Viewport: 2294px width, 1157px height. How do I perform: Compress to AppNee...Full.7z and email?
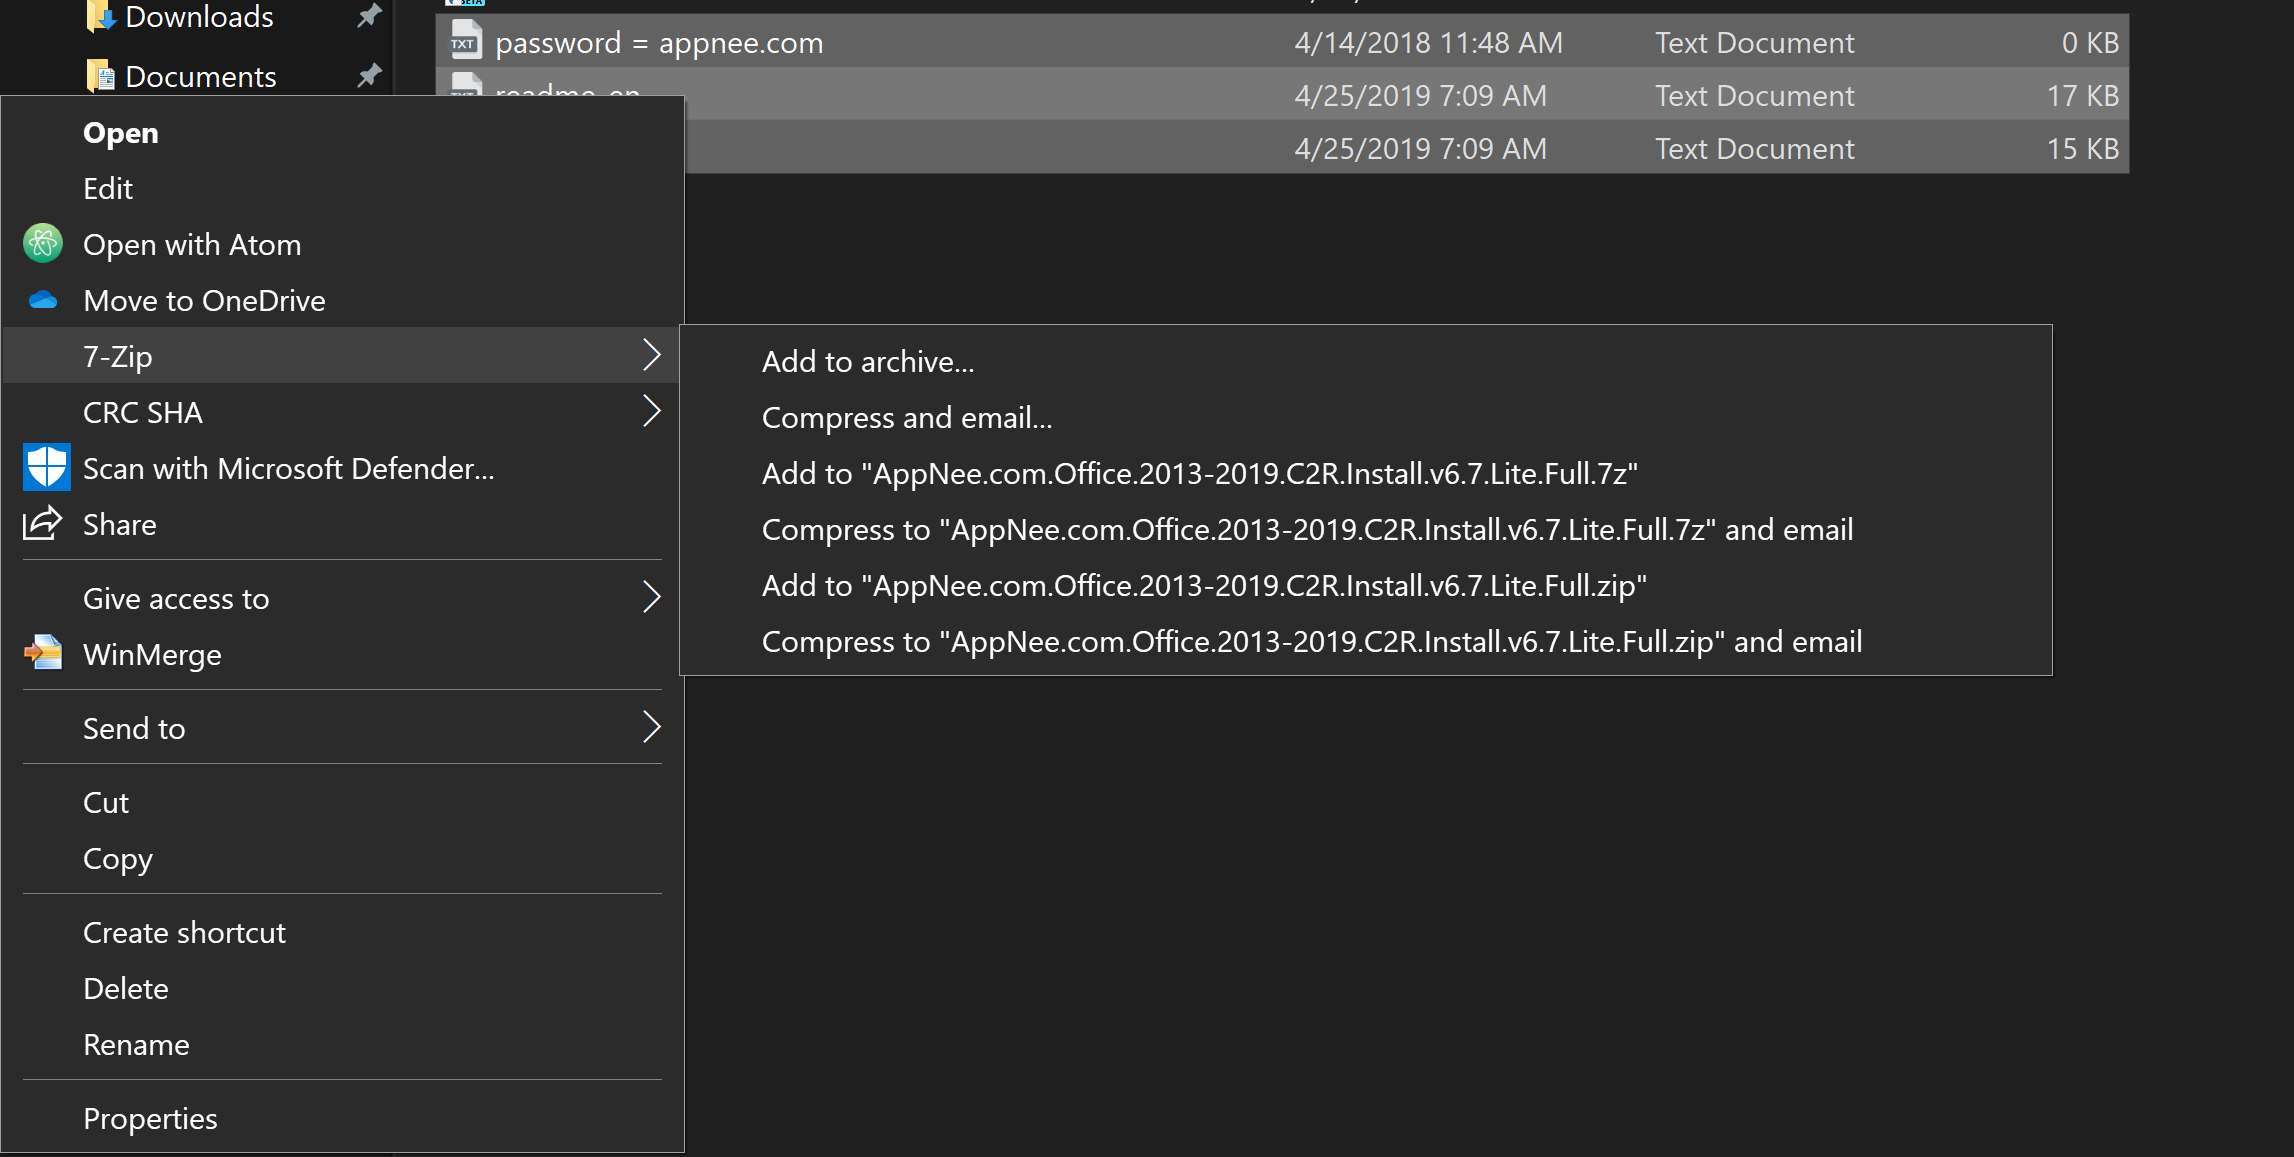[1366, 529]
